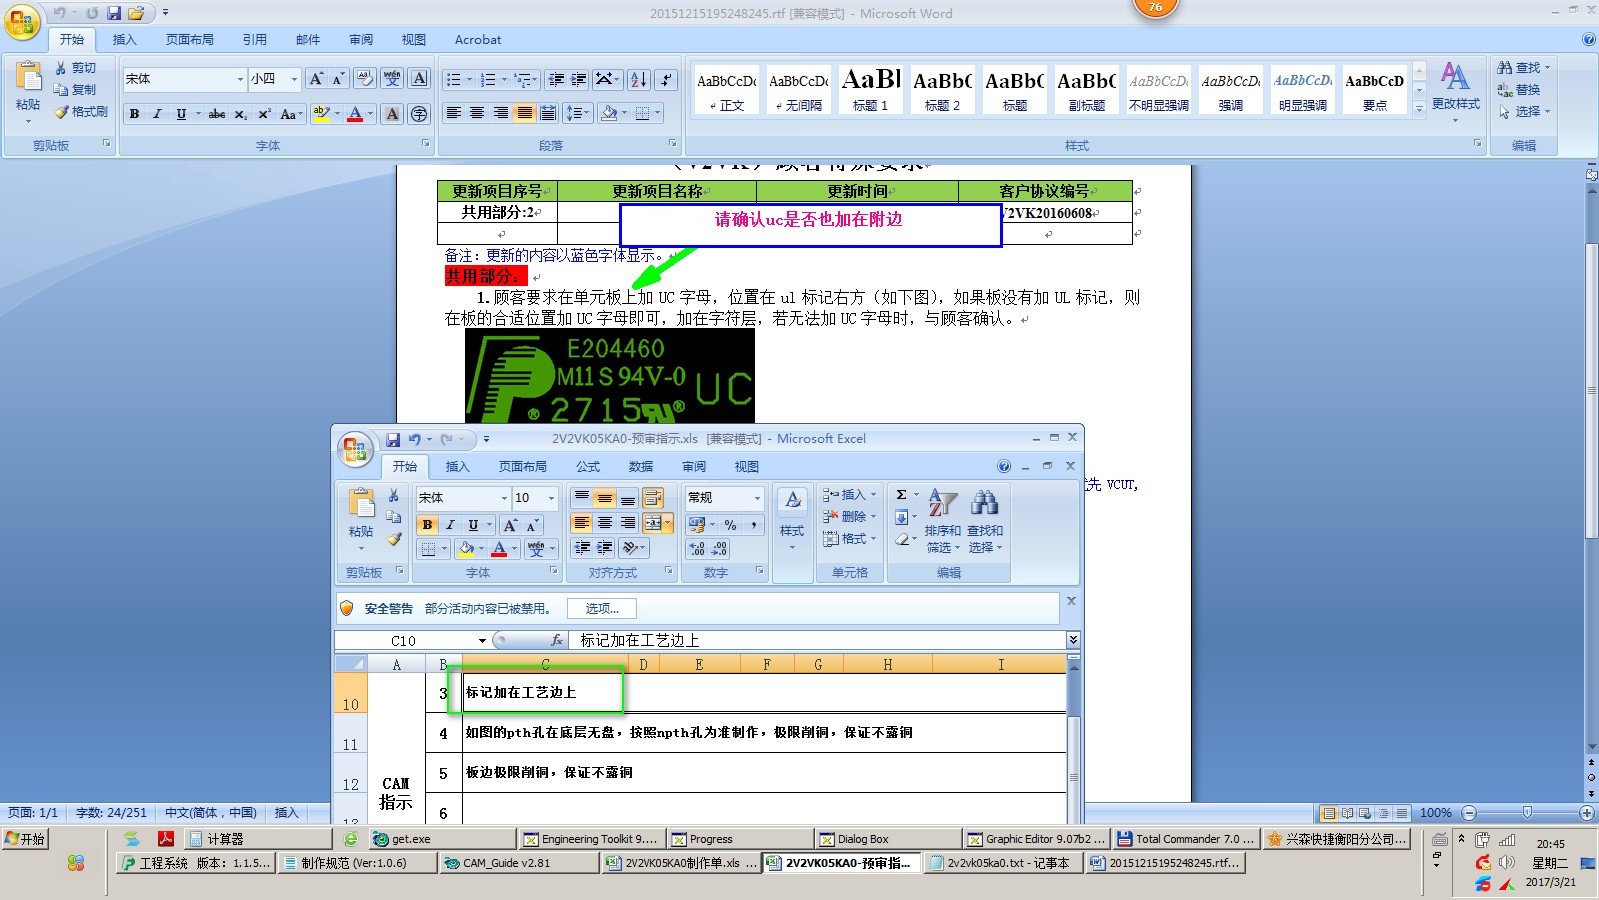Screen dimensions: 1599x900
Task: Click Excel formula bar text 标记加在工艺边上
Action: tap(640, 640)
